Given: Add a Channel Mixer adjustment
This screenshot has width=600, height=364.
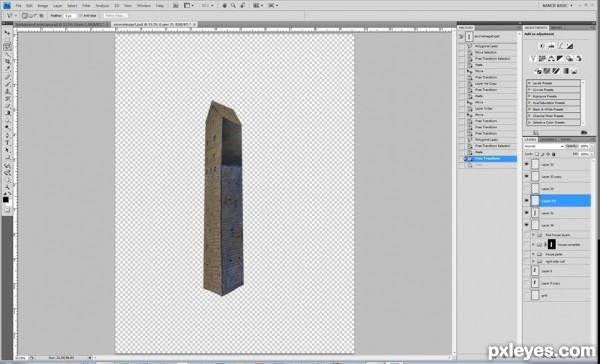Looking at the screenshot, I should pos(579,59).
